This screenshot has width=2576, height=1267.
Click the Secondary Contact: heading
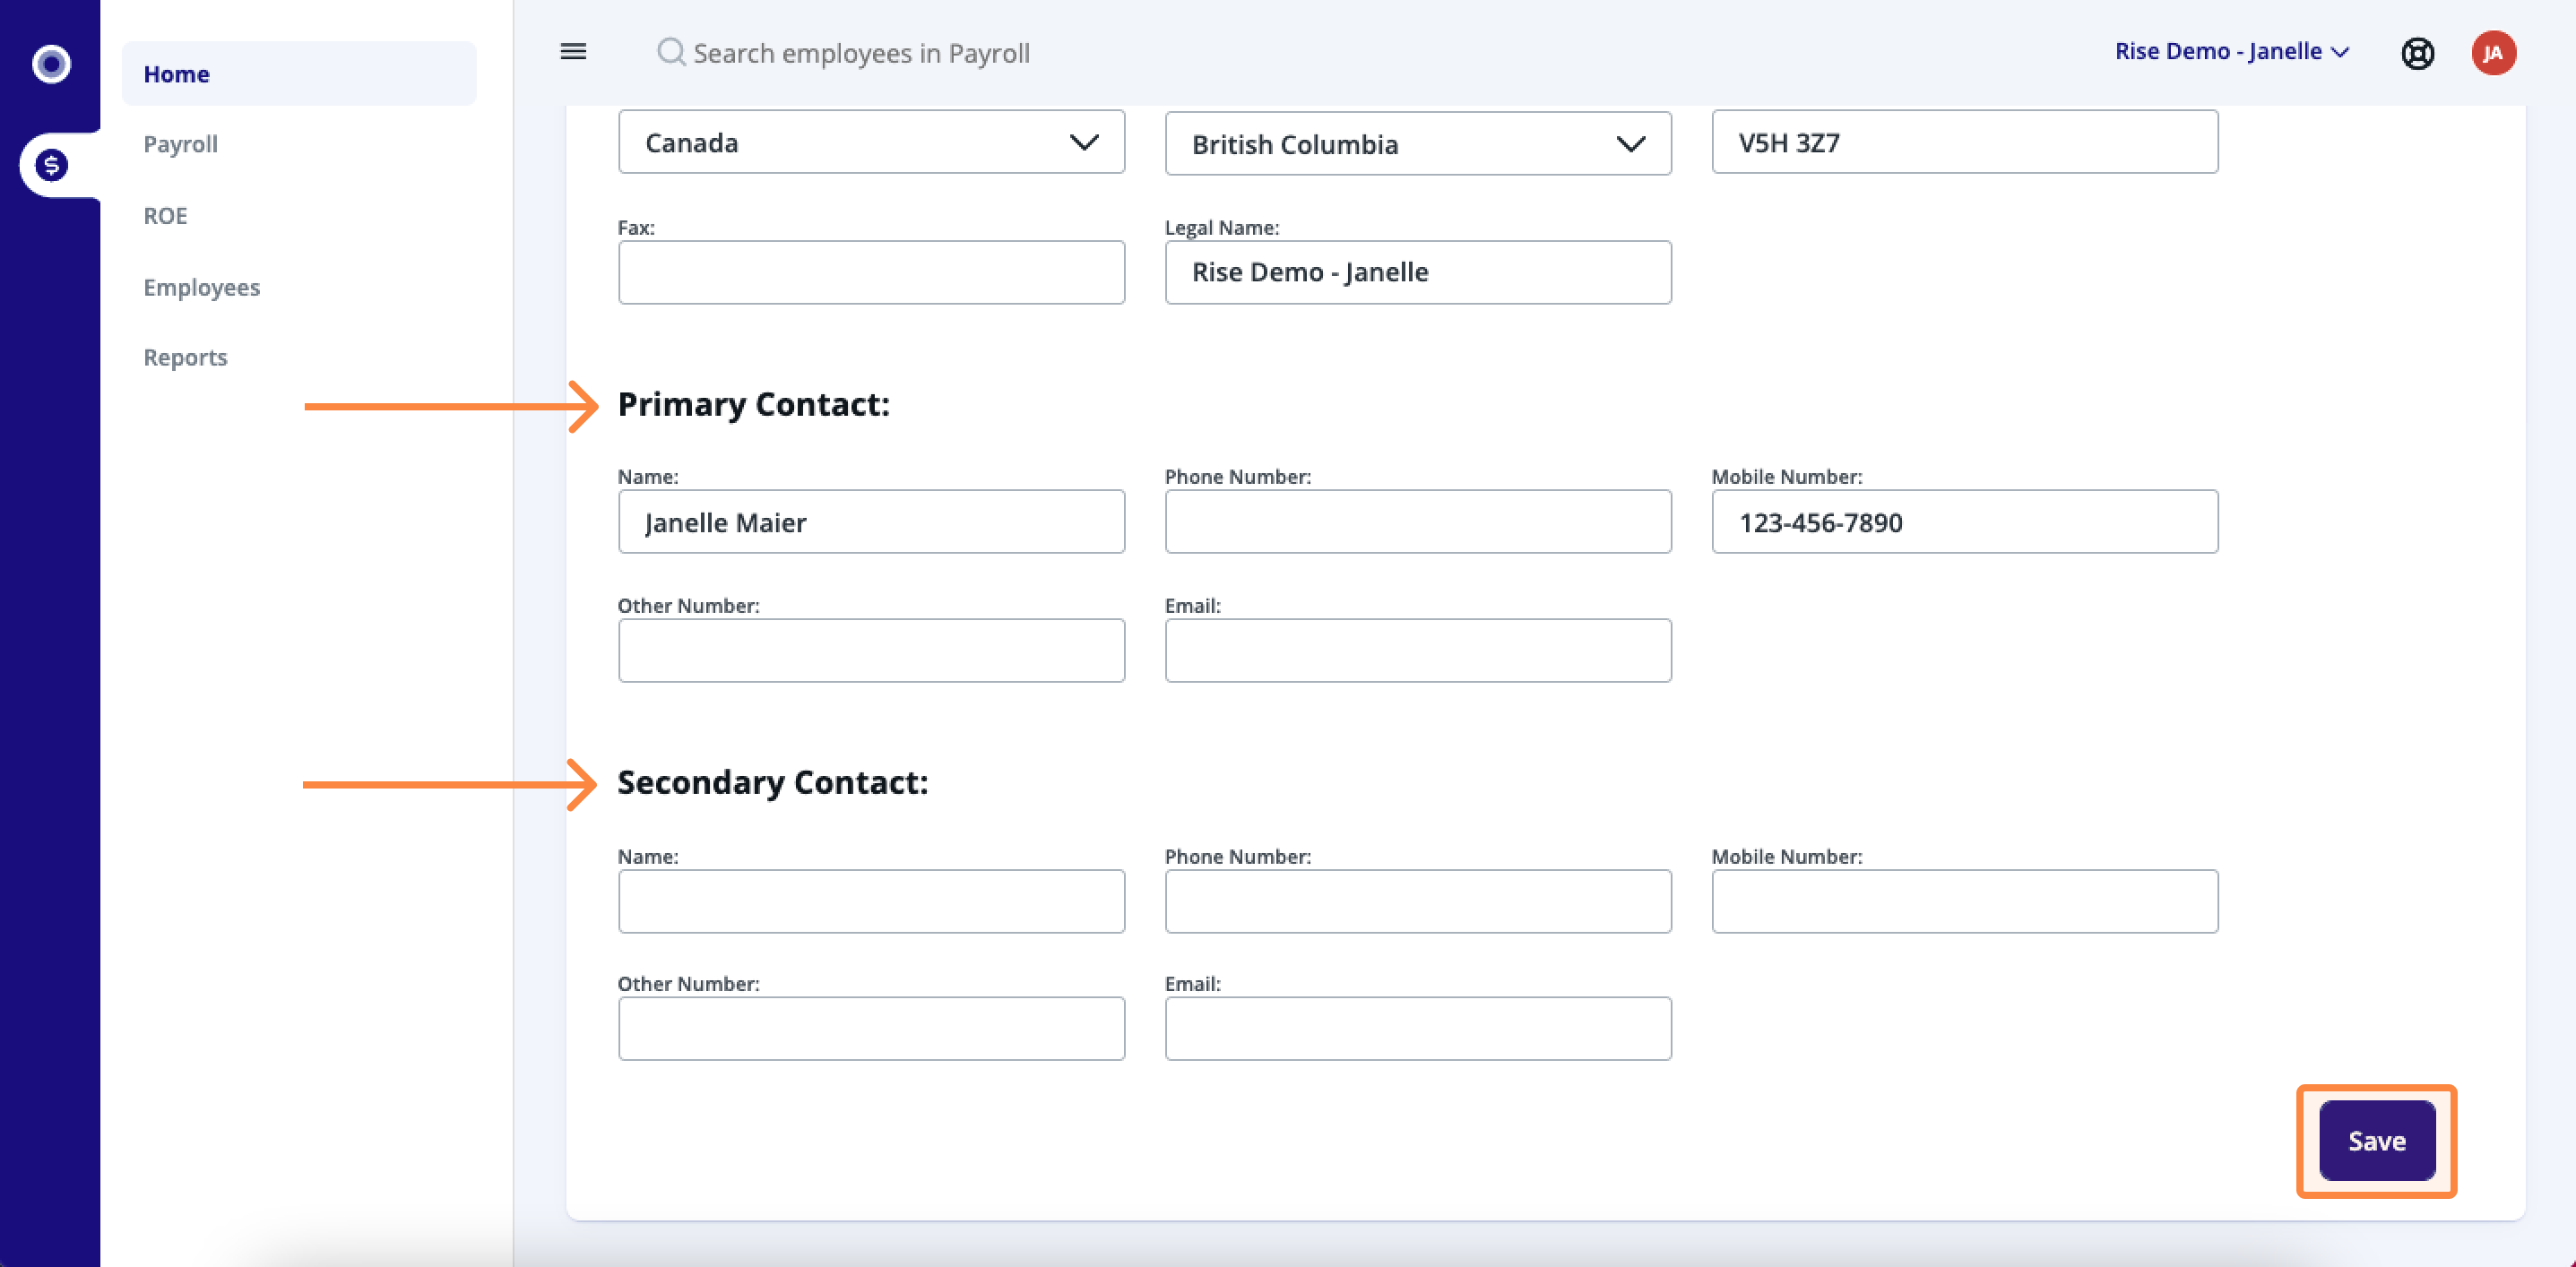(772, 782)
